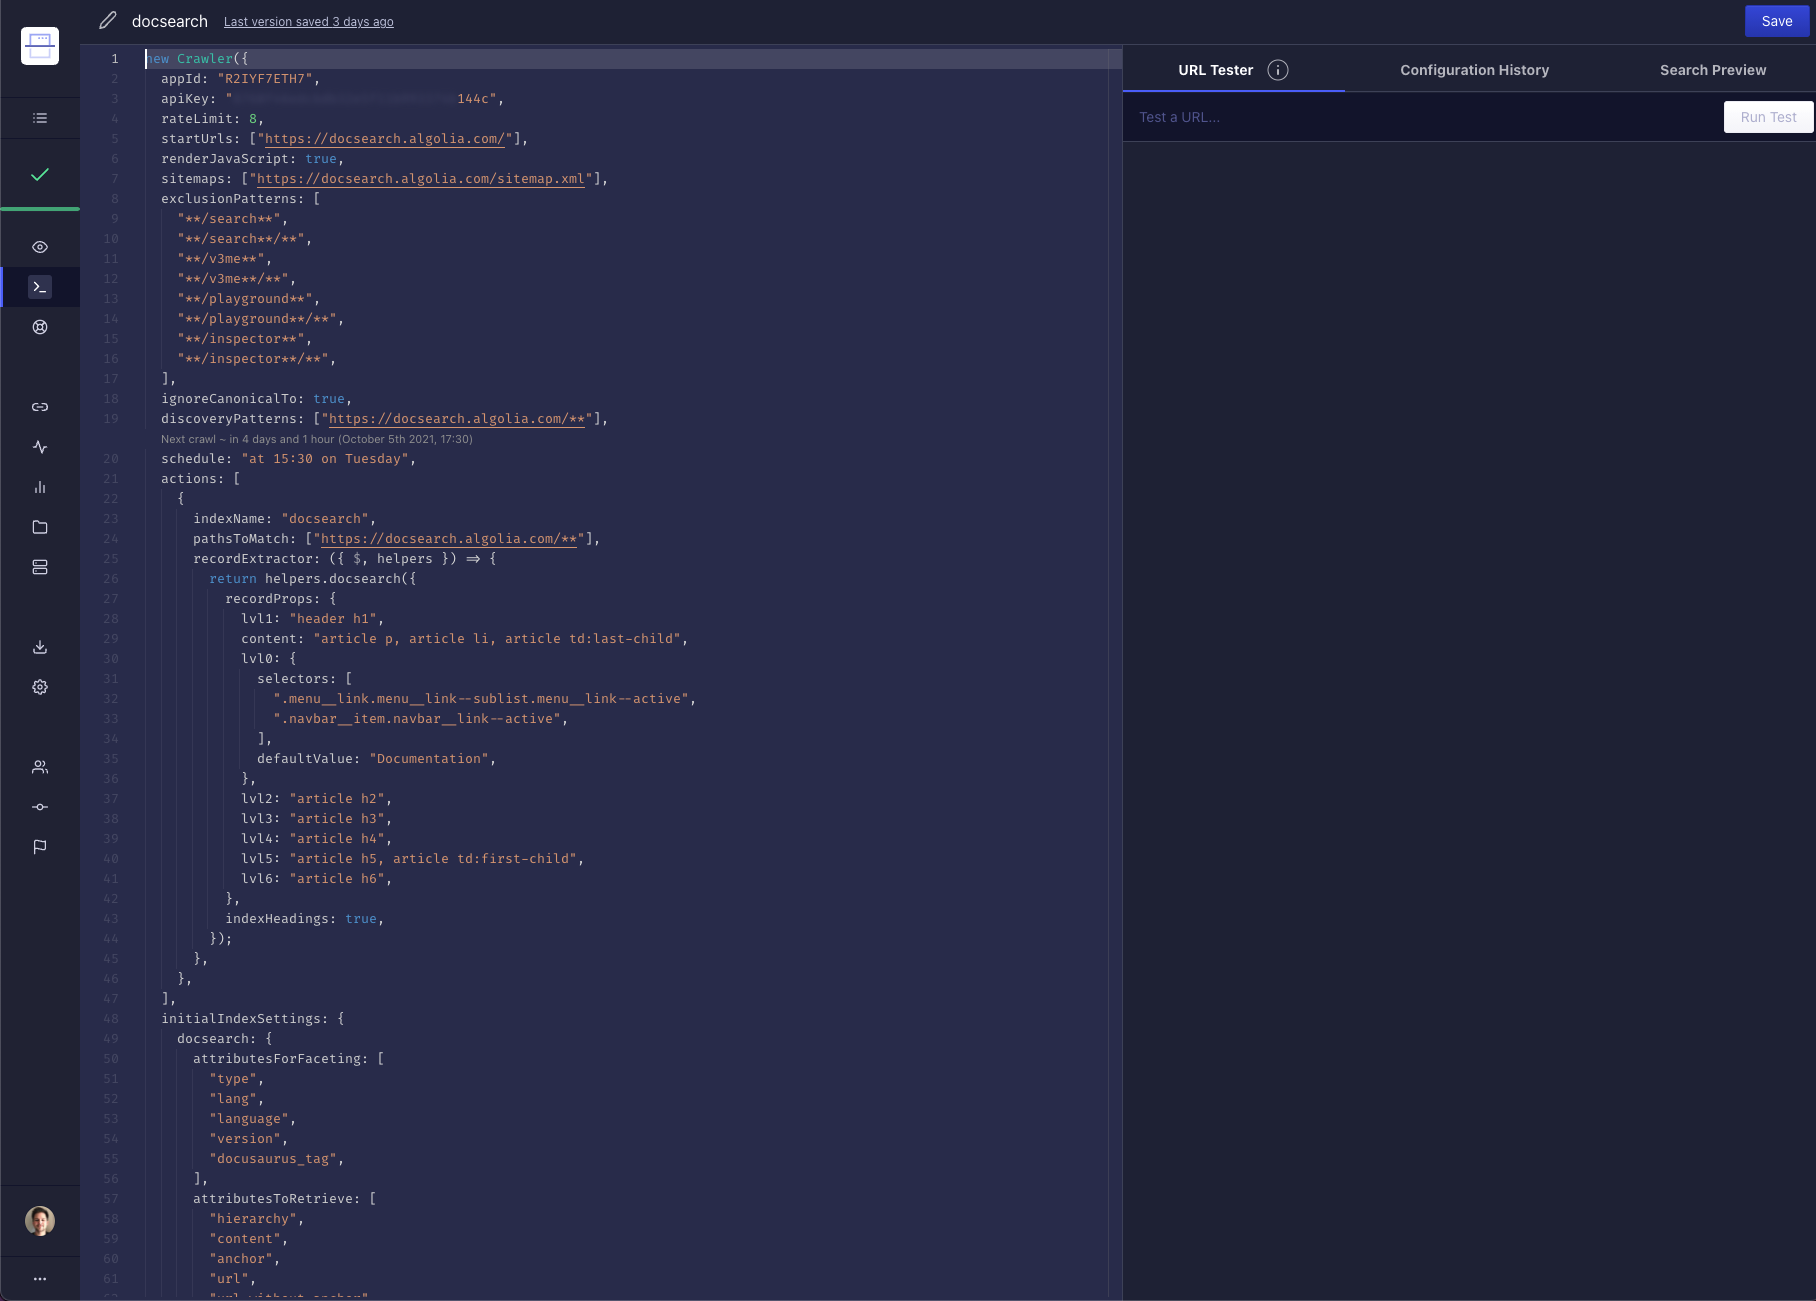Viewport: 1816px width, 1301px height.
Task: Switch to the Configuration History tab
Action: pos(1474,70)
